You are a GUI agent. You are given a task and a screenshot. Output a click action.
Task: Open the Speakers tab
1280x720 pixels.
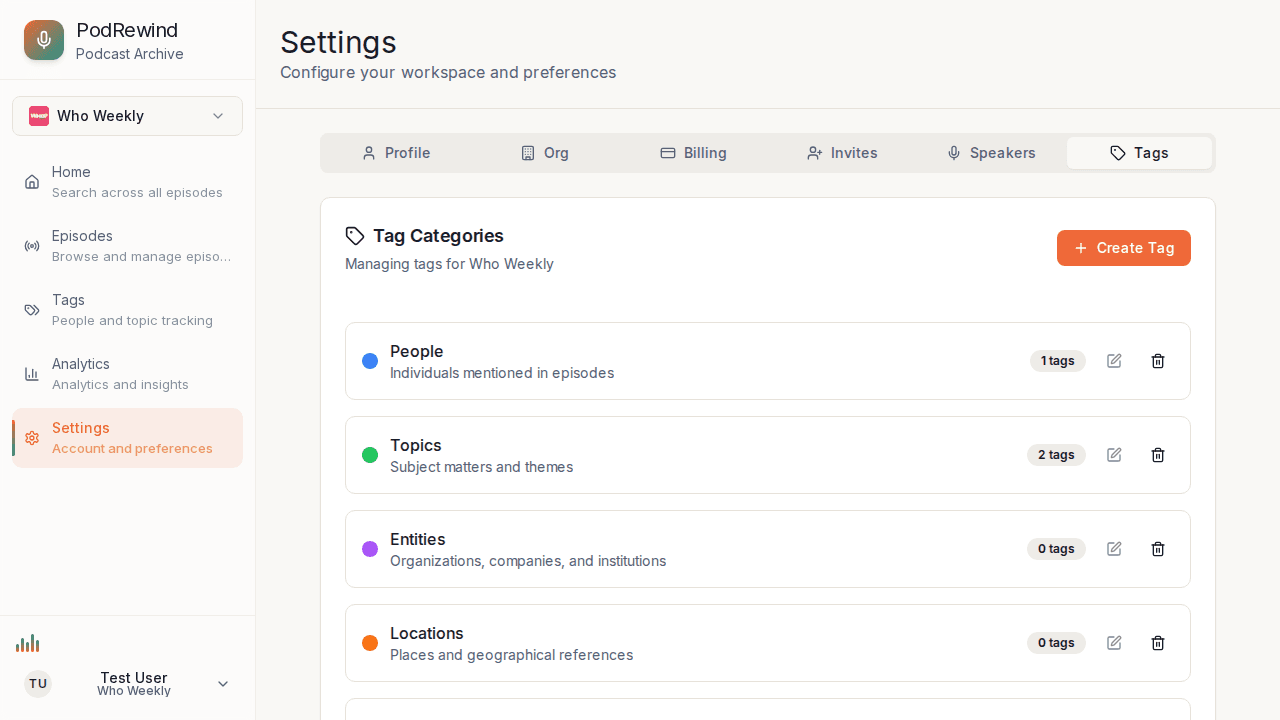coord(991,153)
